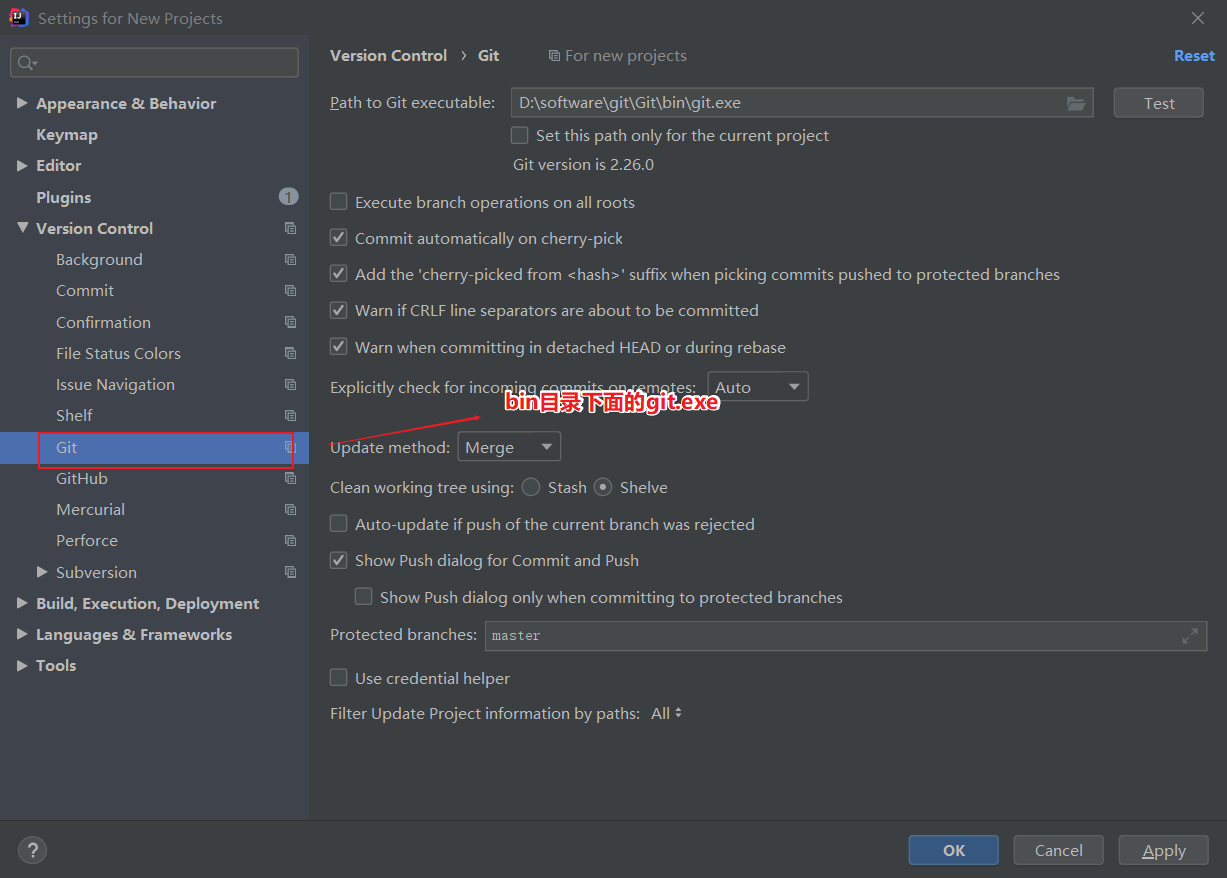Select Issue Navigation settings
Image resolution: width=1227 pixels, height=878 pixels.
tap(115, 384)
